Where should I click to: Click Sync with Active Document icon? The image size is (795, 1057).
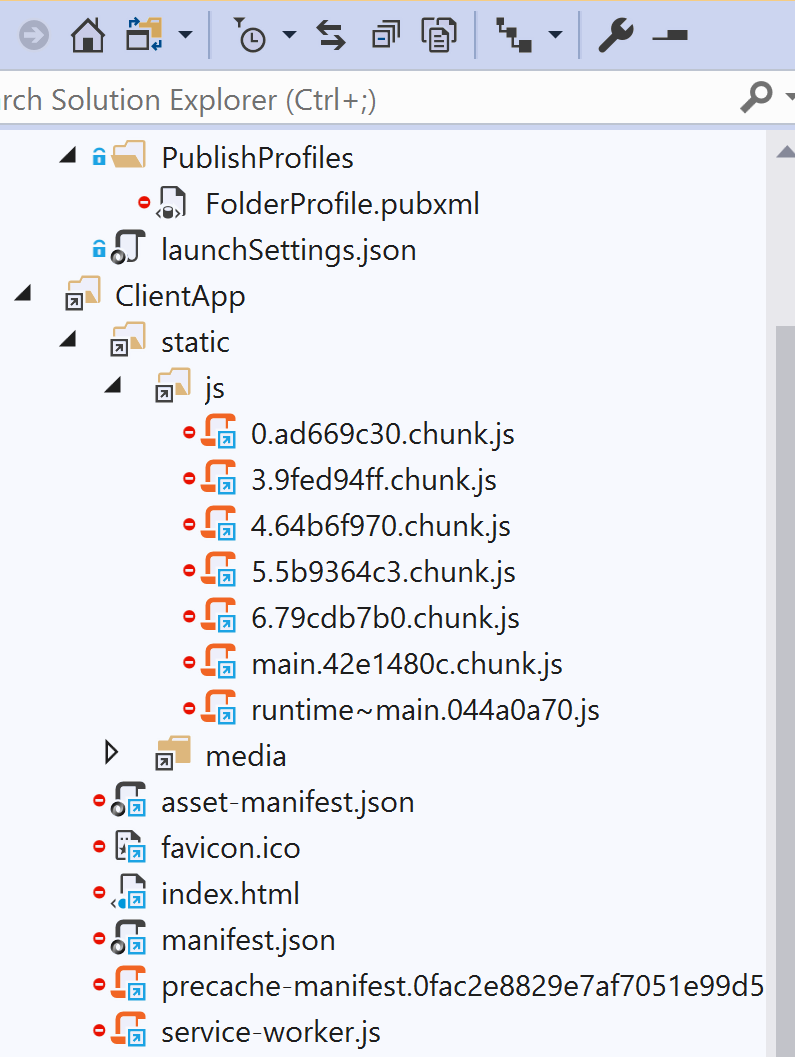coord(331,35)
